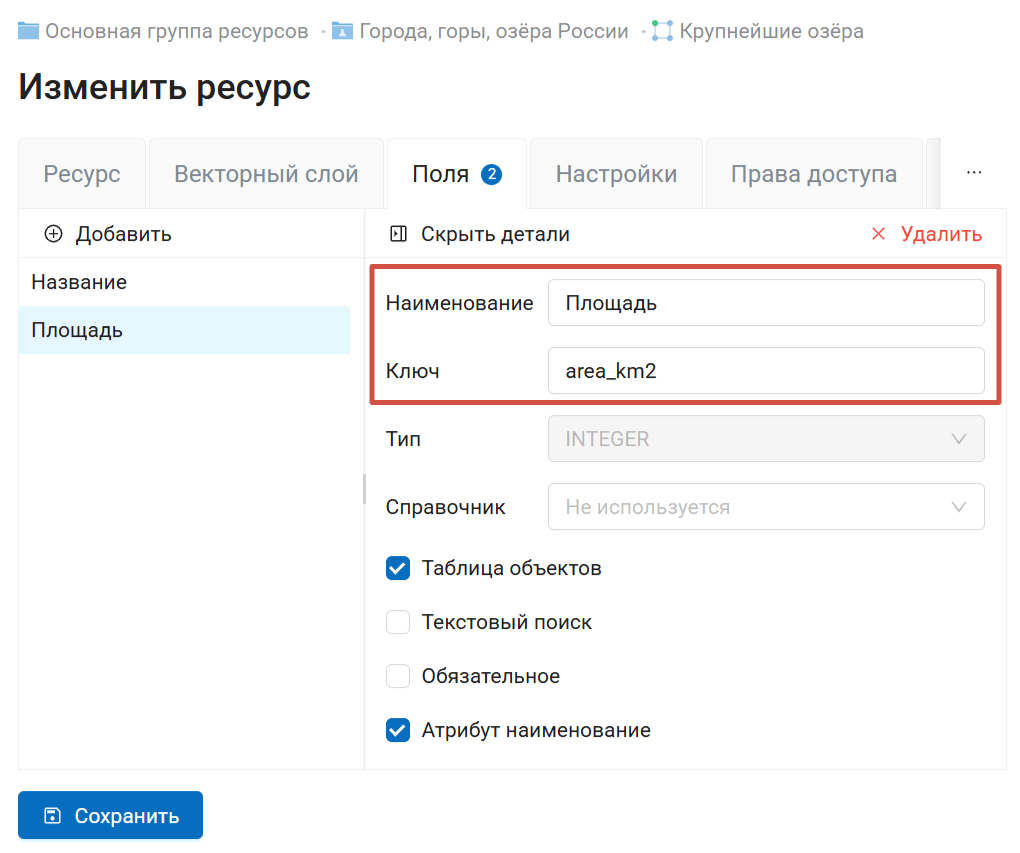Viewport: 1020px width, 853px height.
Task: Select the Поля tab
Action: pyautogui.click(x=457, y=174)
